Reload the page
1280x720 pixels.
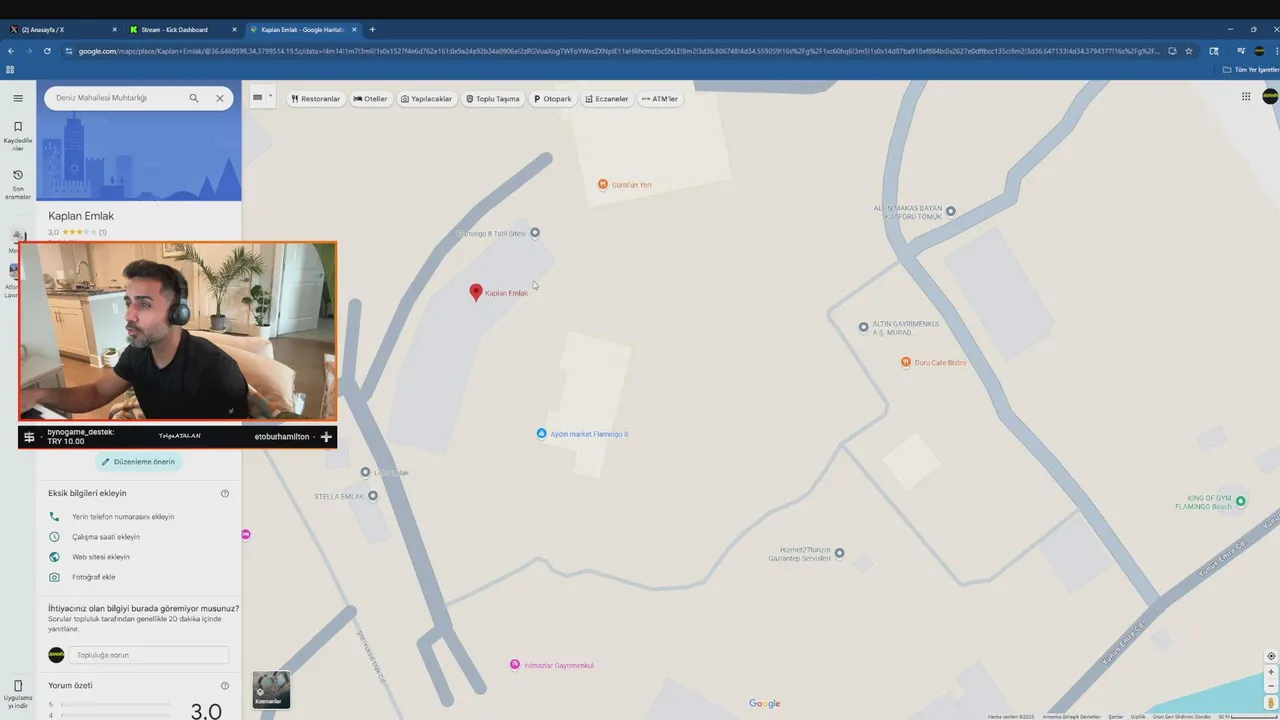47,51
